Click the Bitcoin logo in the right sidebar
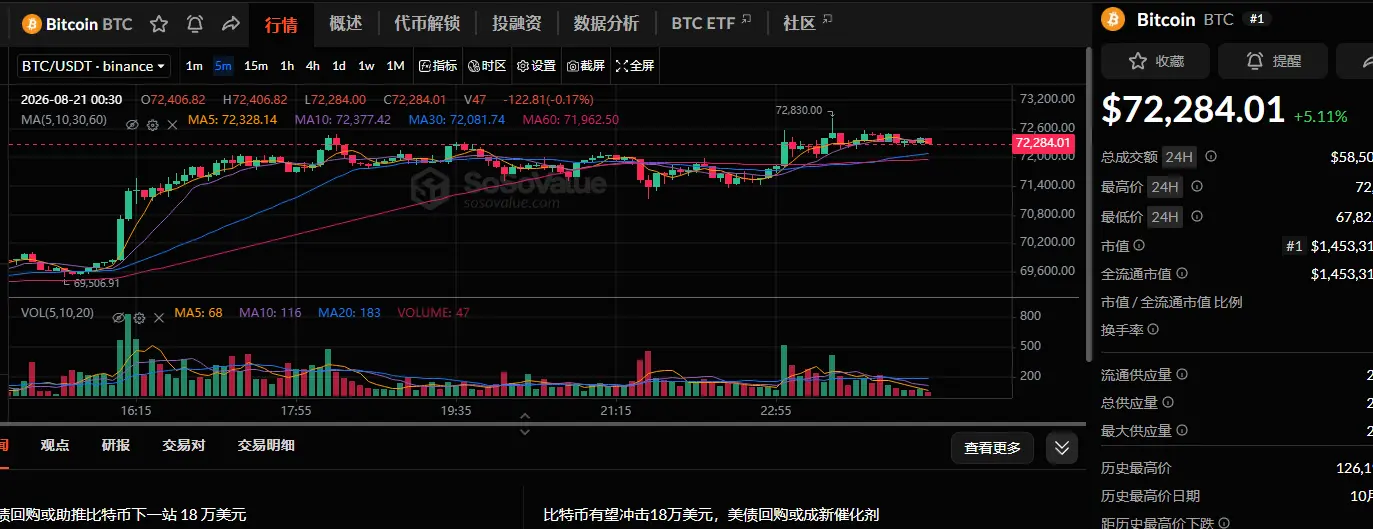This screenshot has width=1373, height=529. click(1114, 19)
